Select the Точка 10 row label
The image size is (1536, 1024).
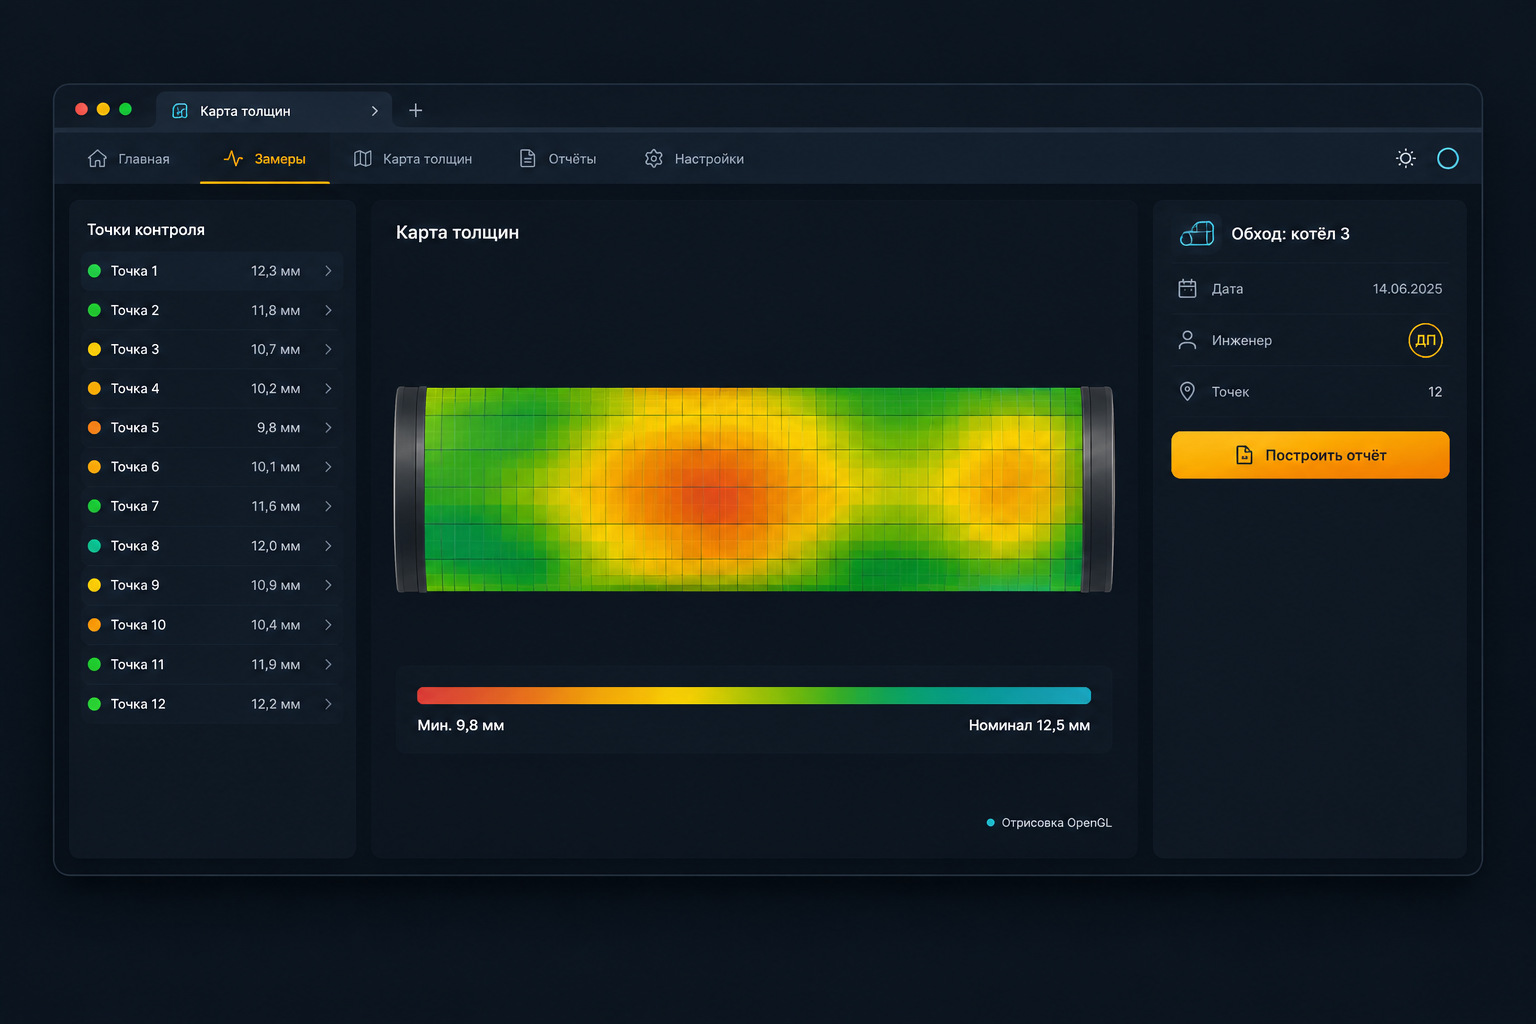click(138, 624)
